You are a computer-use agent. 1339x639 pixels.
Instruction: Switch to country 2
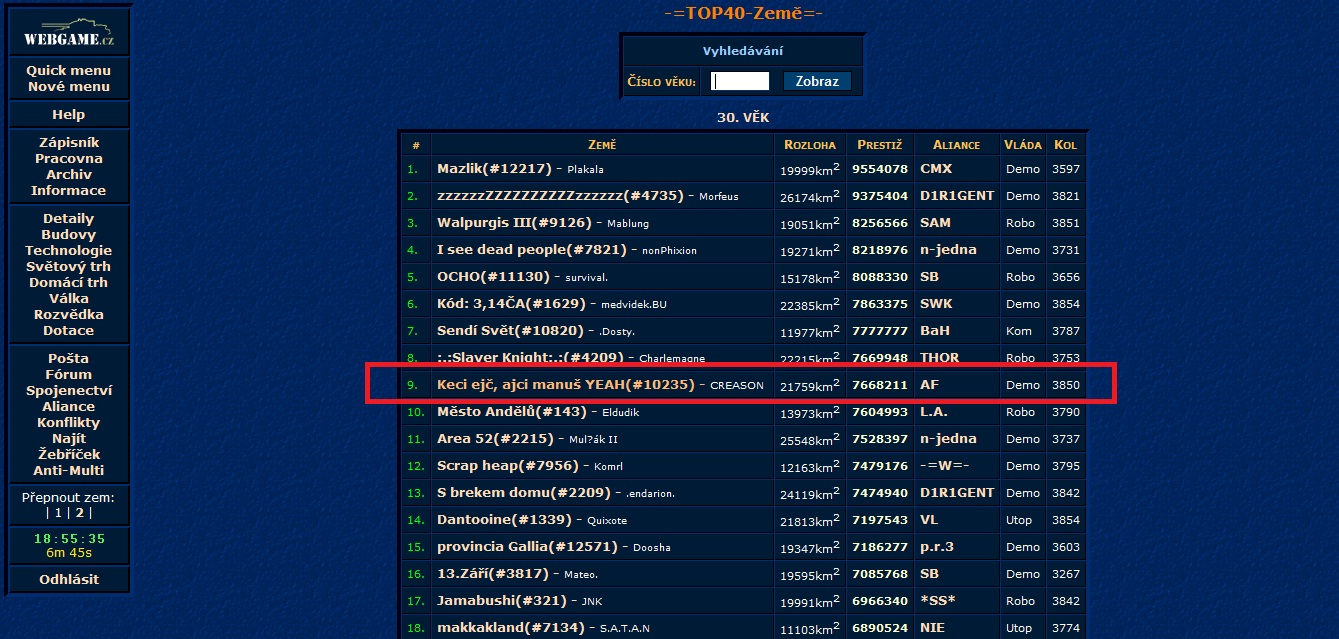click(79, 513)
